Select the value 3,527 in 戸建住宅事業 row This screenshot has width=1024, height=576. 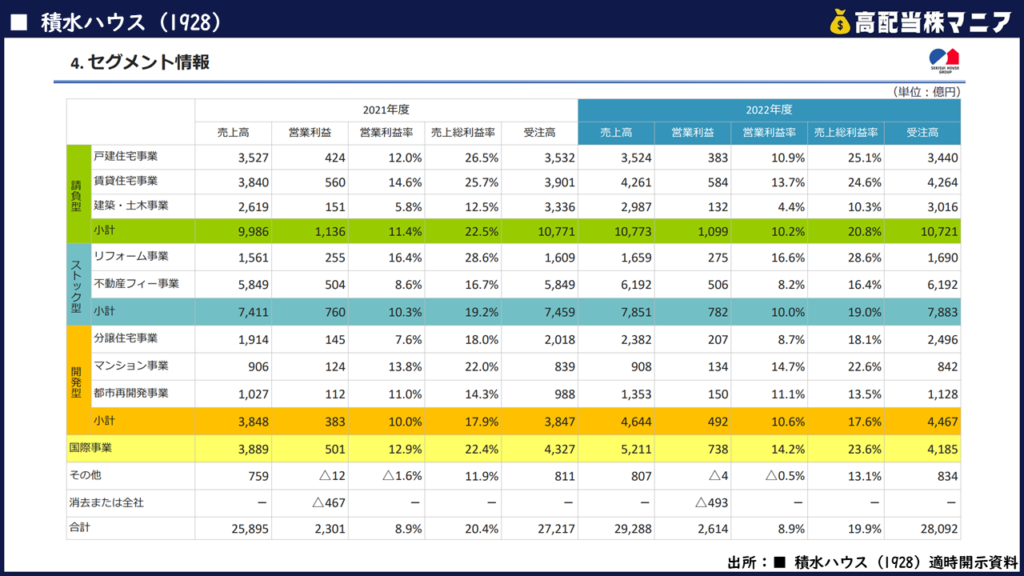[x=253, y=158]
